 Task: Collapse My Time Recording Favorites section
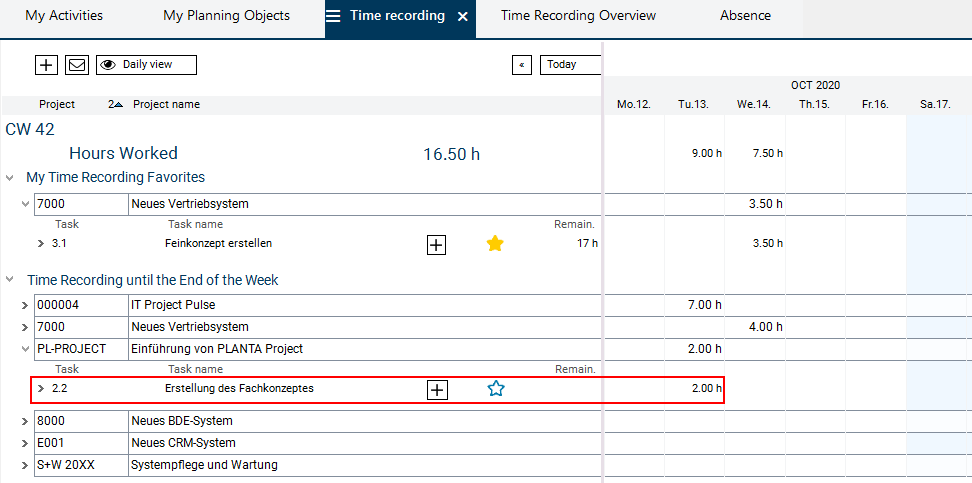[10, 178]
